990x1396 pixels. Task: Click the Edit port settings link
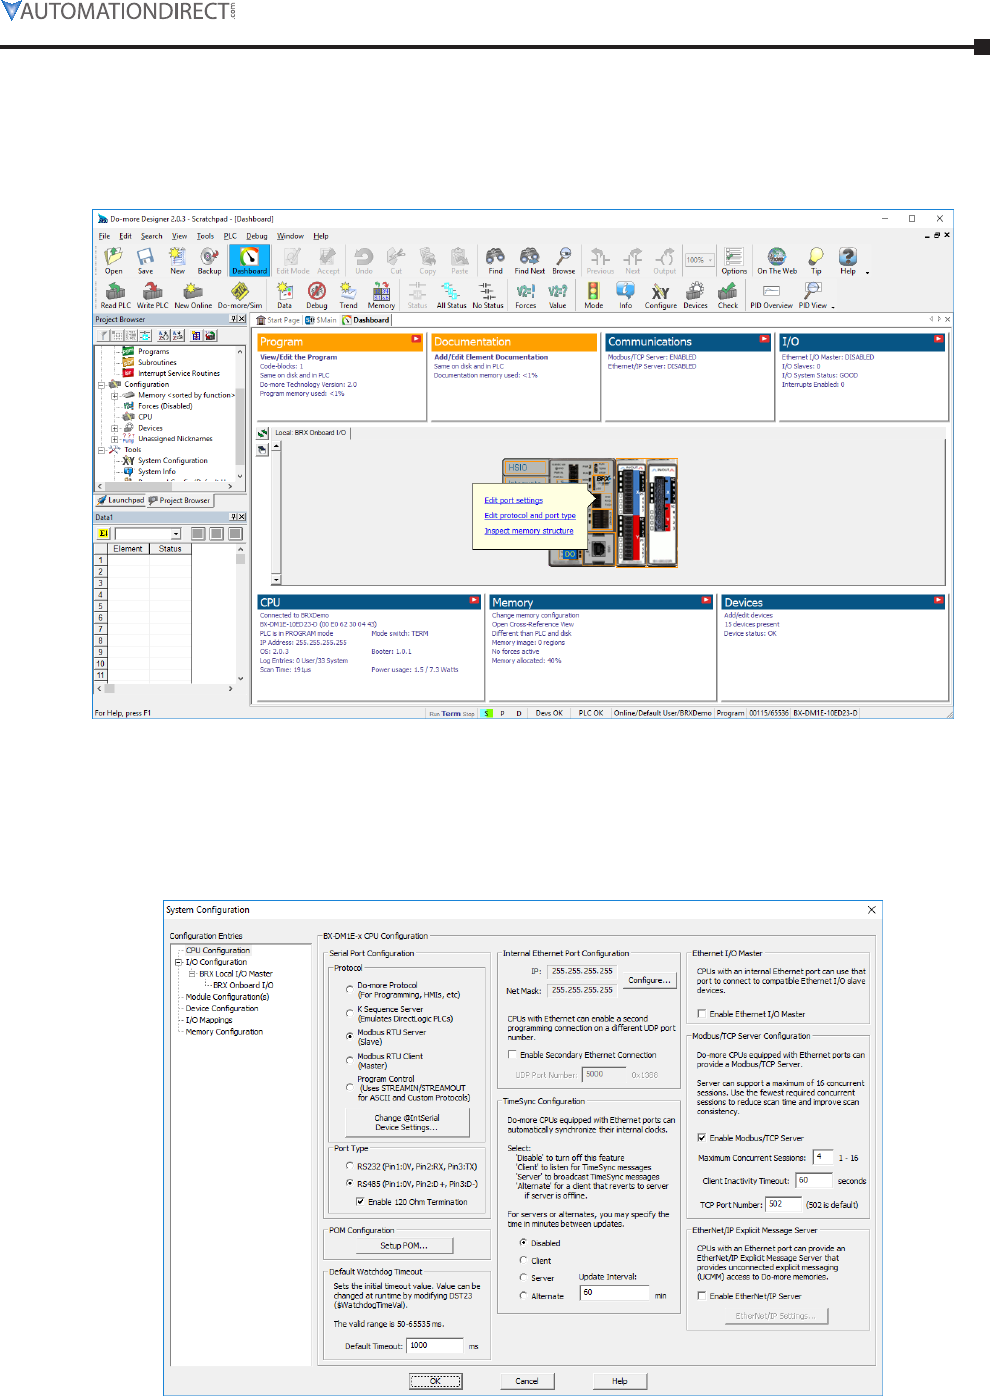click(x=514, y=500)
